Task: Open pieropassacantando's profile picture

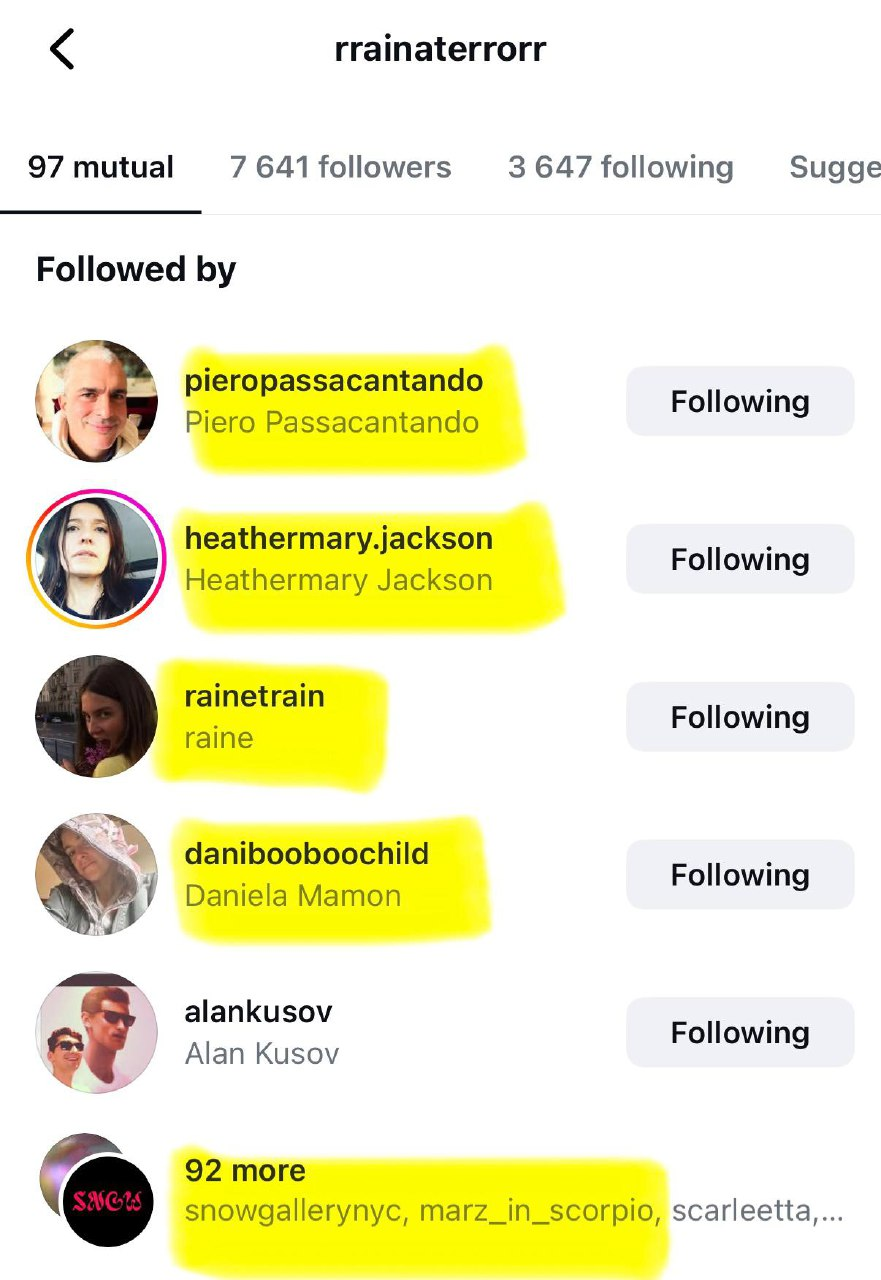Action: point(97,401)
